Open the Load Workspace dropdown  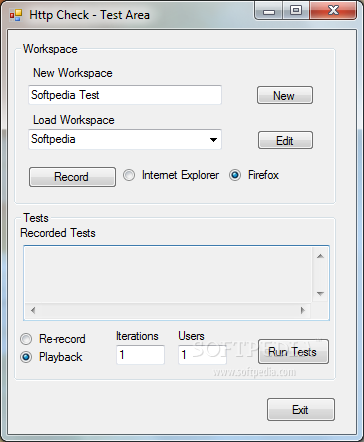(x=213, y=140)
